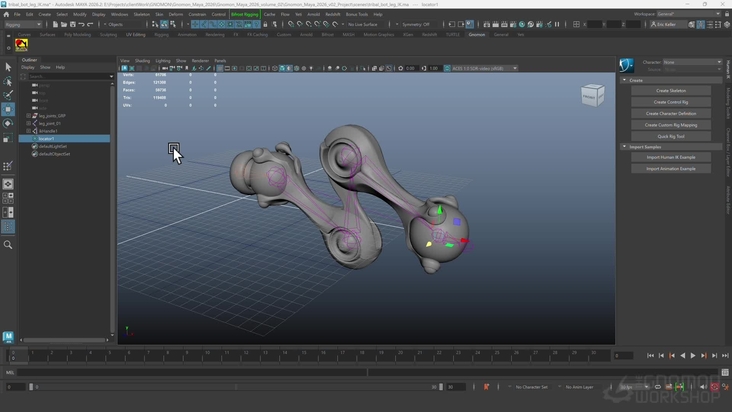Click the ViewCube in the viewport
732x412 pixels.
point(592,96)
